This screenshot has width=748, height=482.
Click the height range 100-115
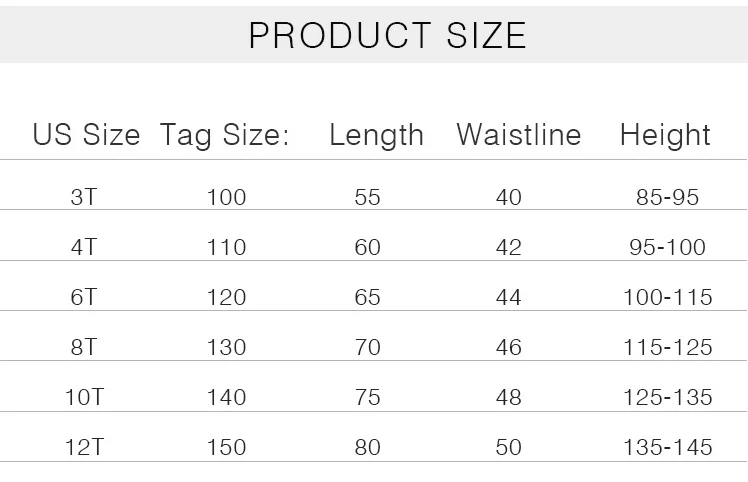tap(667, 297)
